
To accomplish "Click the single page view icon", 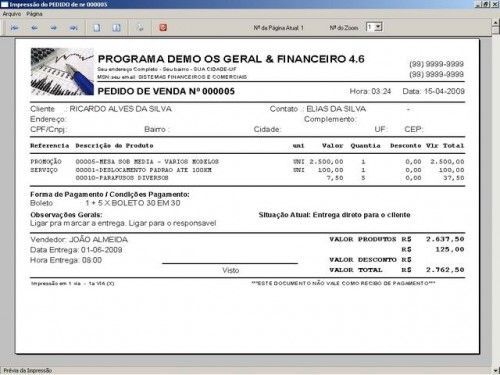I will pos(97,28).
